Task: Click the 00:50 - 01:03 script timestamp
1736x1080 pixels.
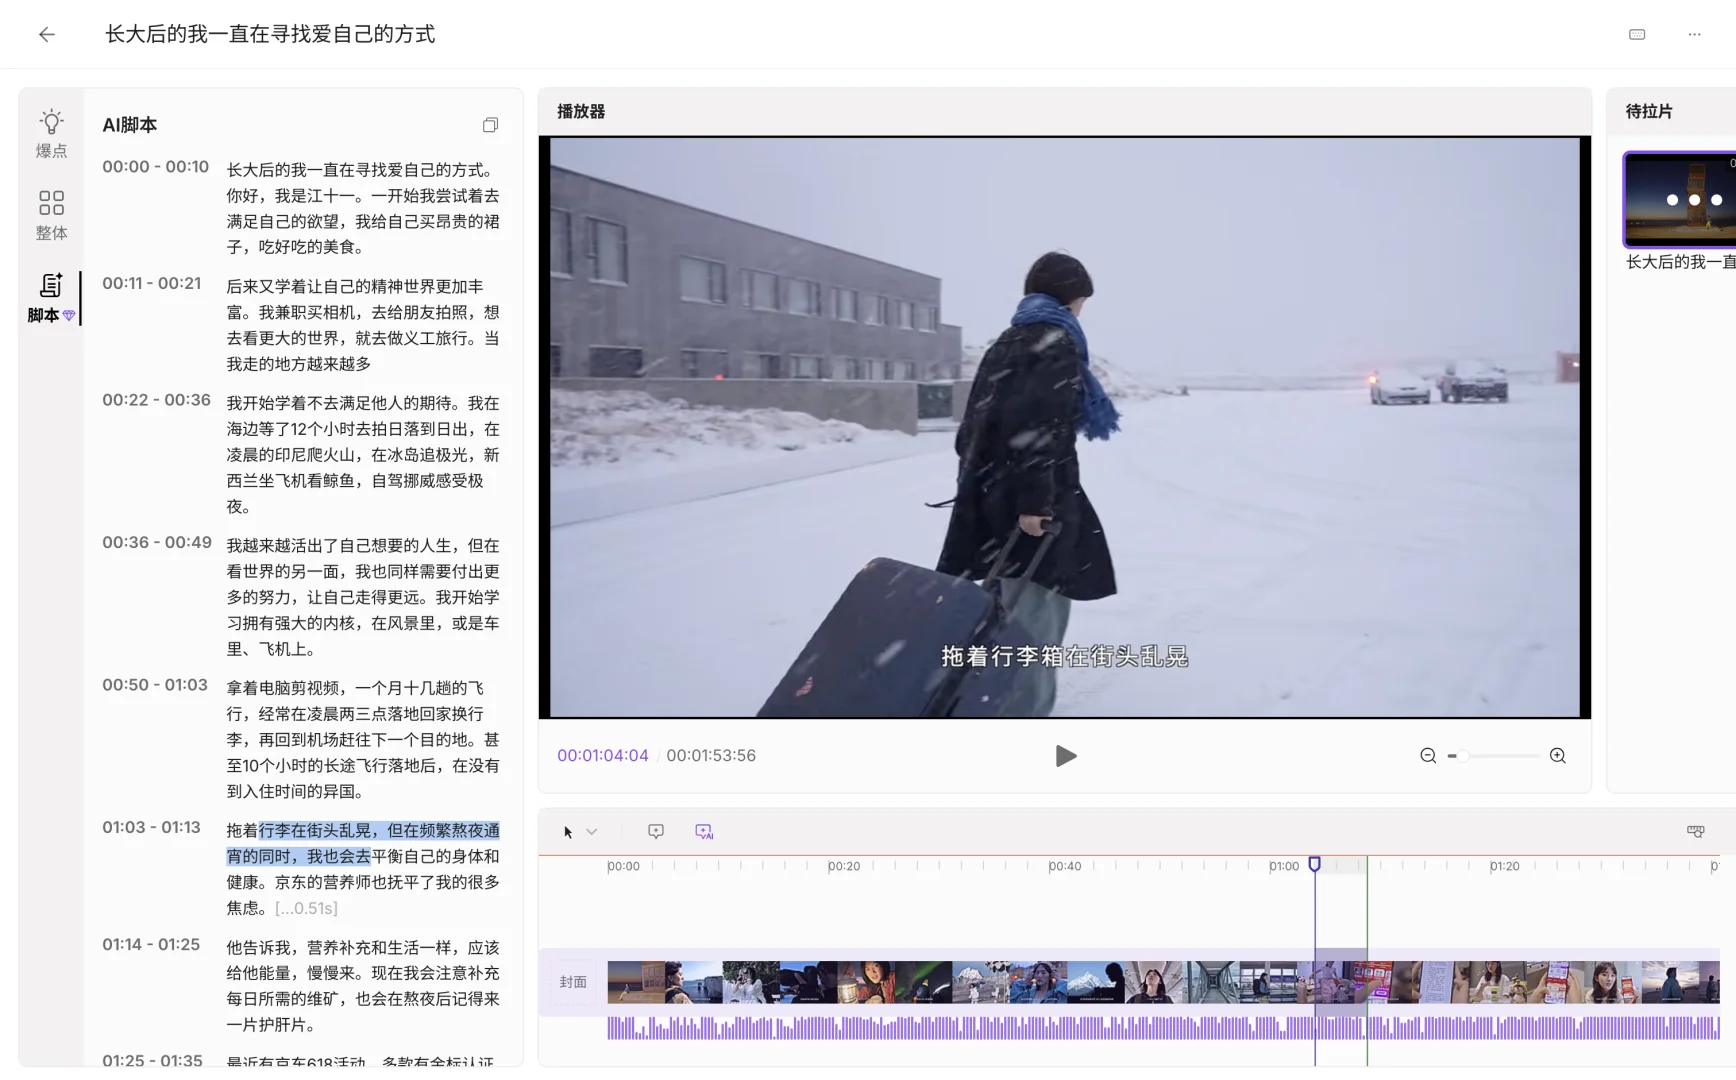Action: pos(155,685)
